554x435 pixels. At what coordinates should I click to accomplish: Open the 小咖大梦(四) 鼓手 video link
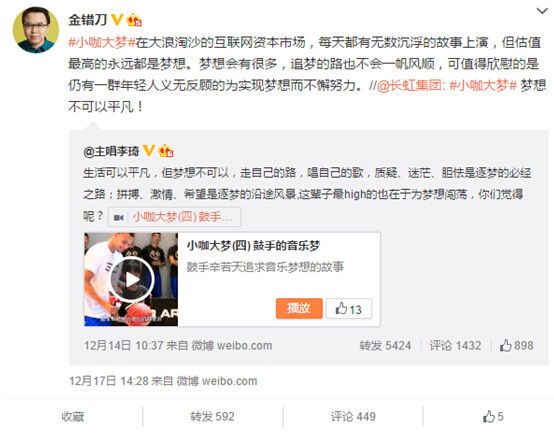click(x=175, y=217)
